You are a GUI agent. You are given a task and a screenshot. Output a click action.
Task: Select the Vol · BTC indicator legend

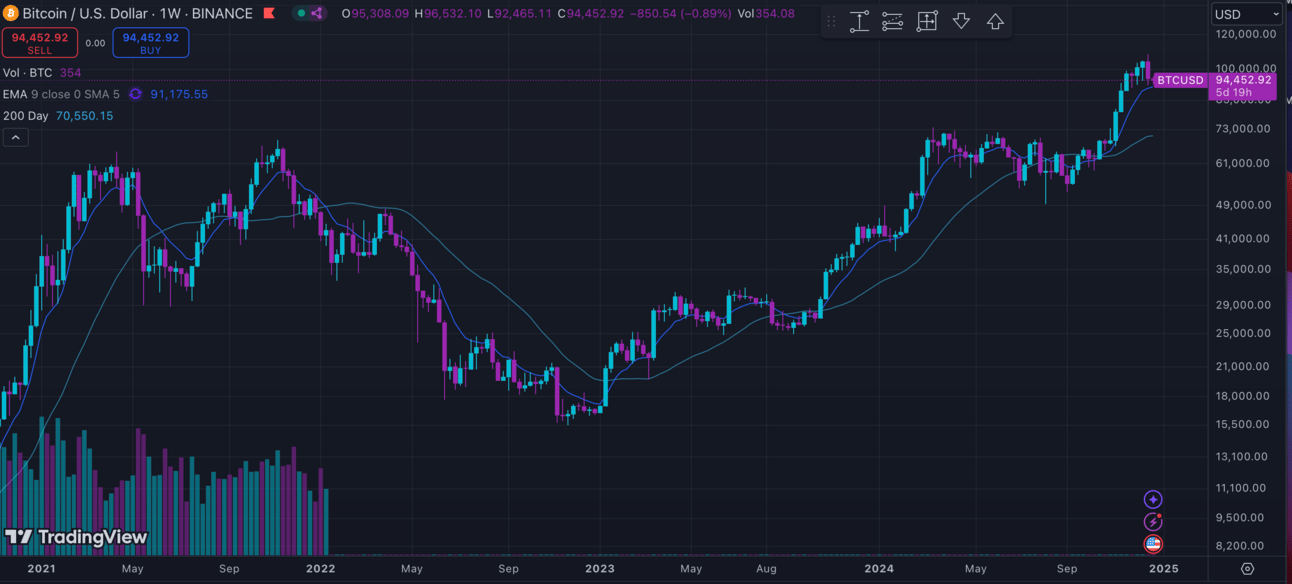click(x=28, y=73)
